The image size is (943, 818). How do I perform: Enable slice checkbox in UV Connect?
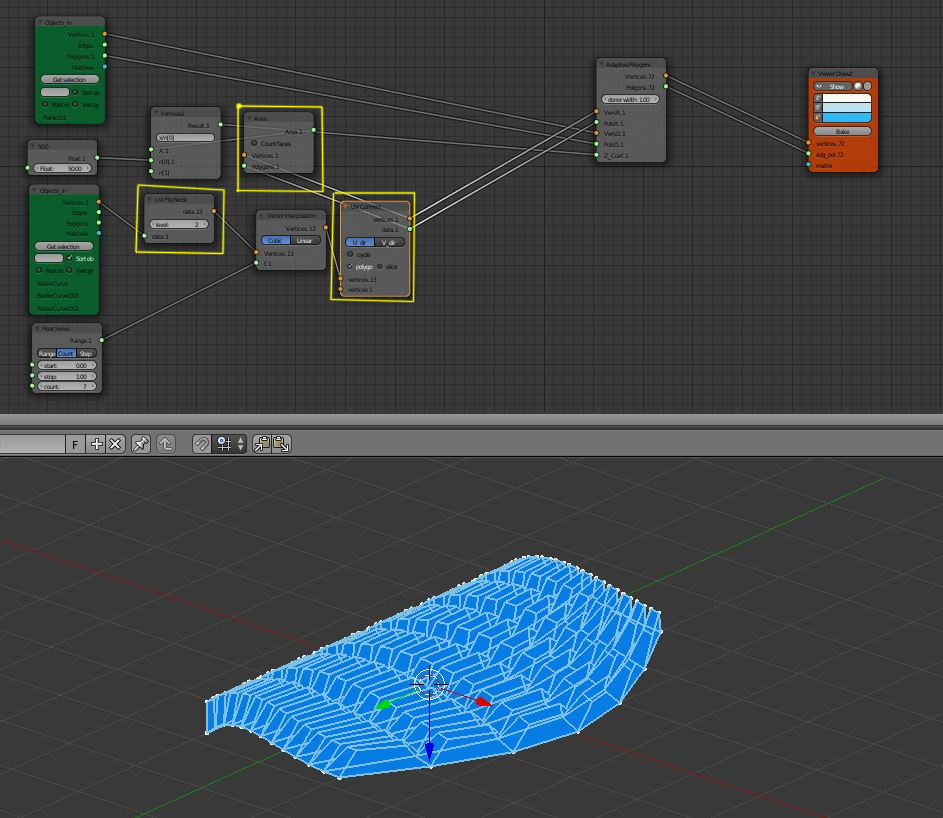coord(379,266)
